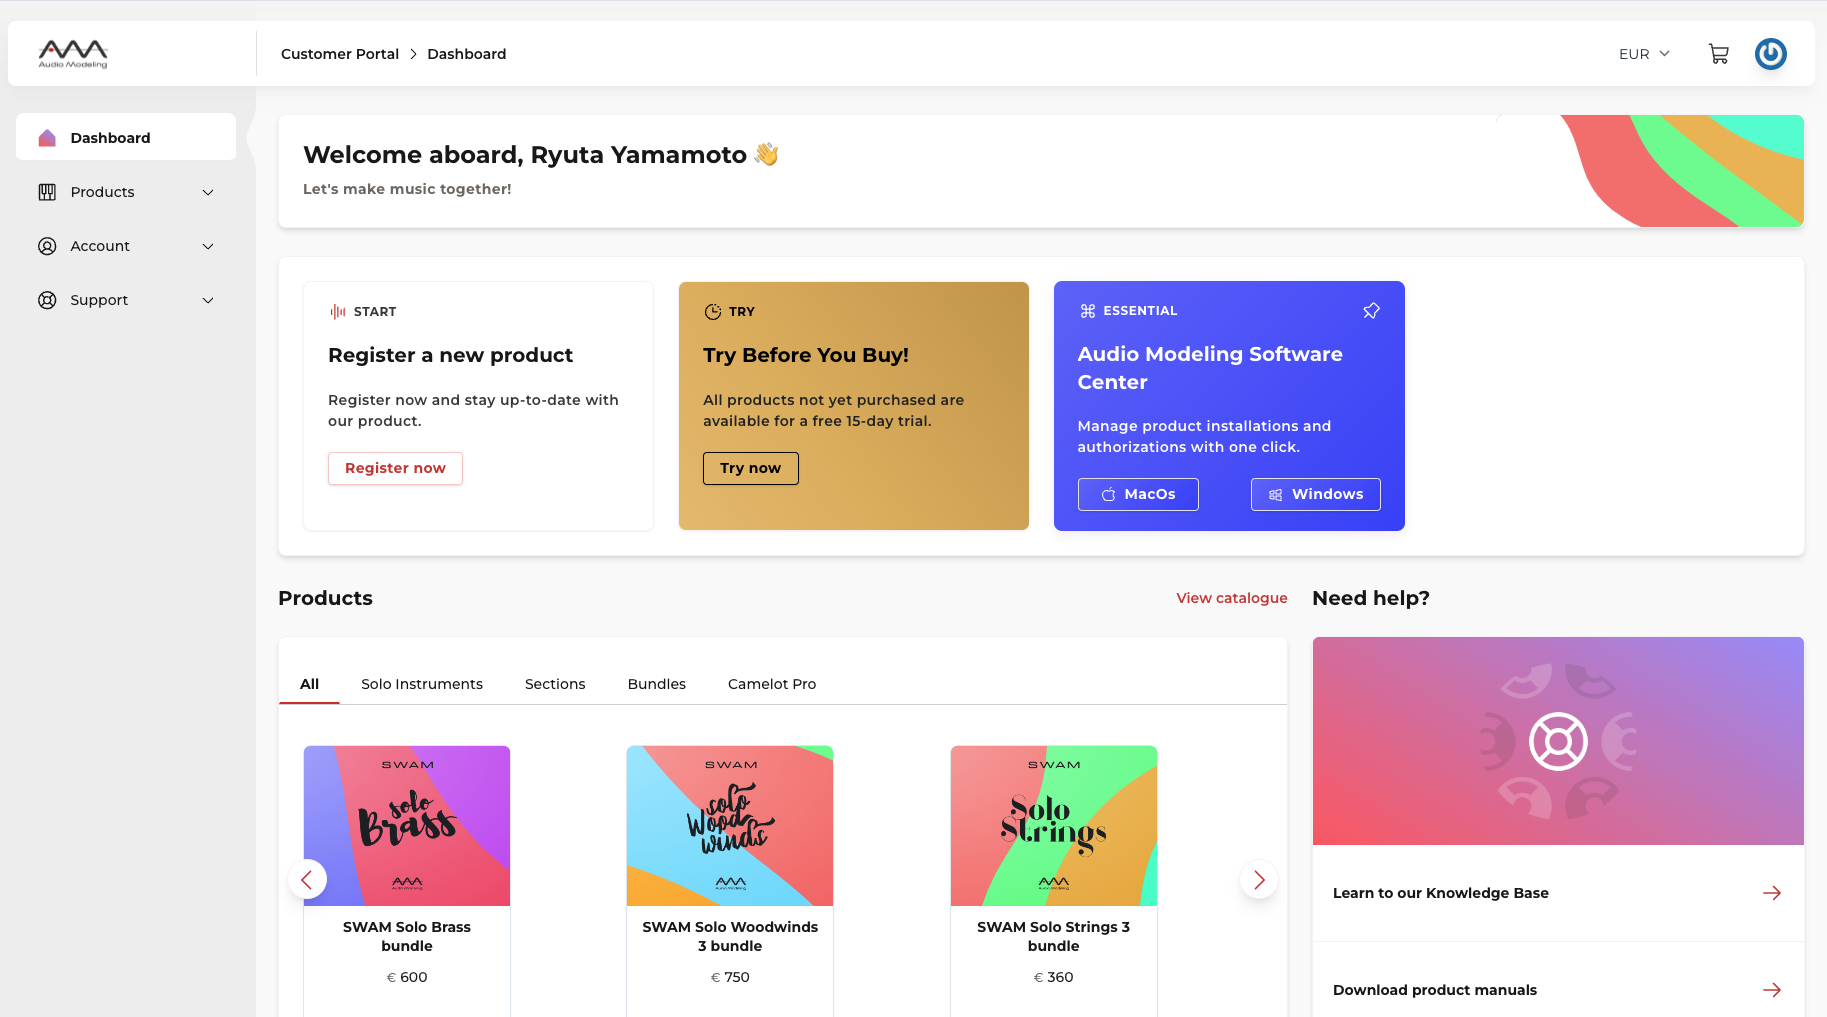Click the SWAM Solo Brass bundle title
1827x1017 pixels.
click(407, 936)
